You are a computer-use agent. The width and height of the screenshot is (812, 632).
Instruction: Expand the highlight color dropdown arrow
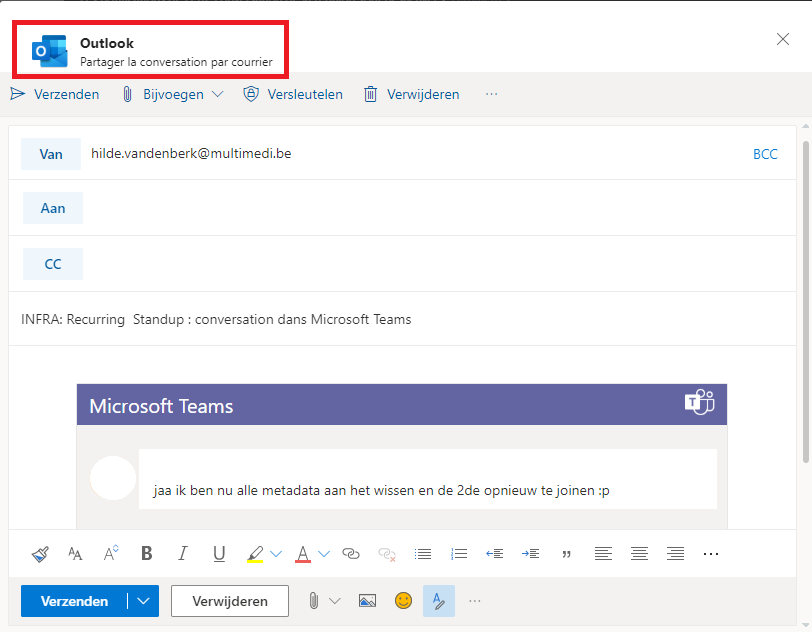coord(276,554)
